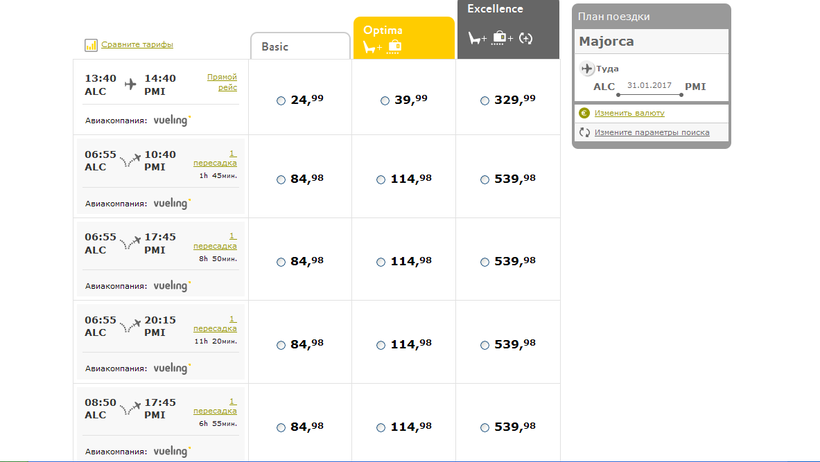Click the flexibility arrows icon under Excellence
The image size is (820, 462).
526,38
